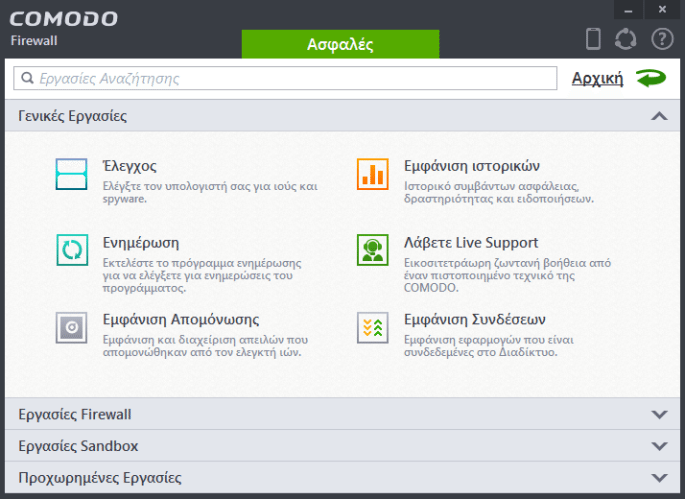Click the green return arrow next to Αρχική
Screen dimensions: 685x499
tap(651, 78)
